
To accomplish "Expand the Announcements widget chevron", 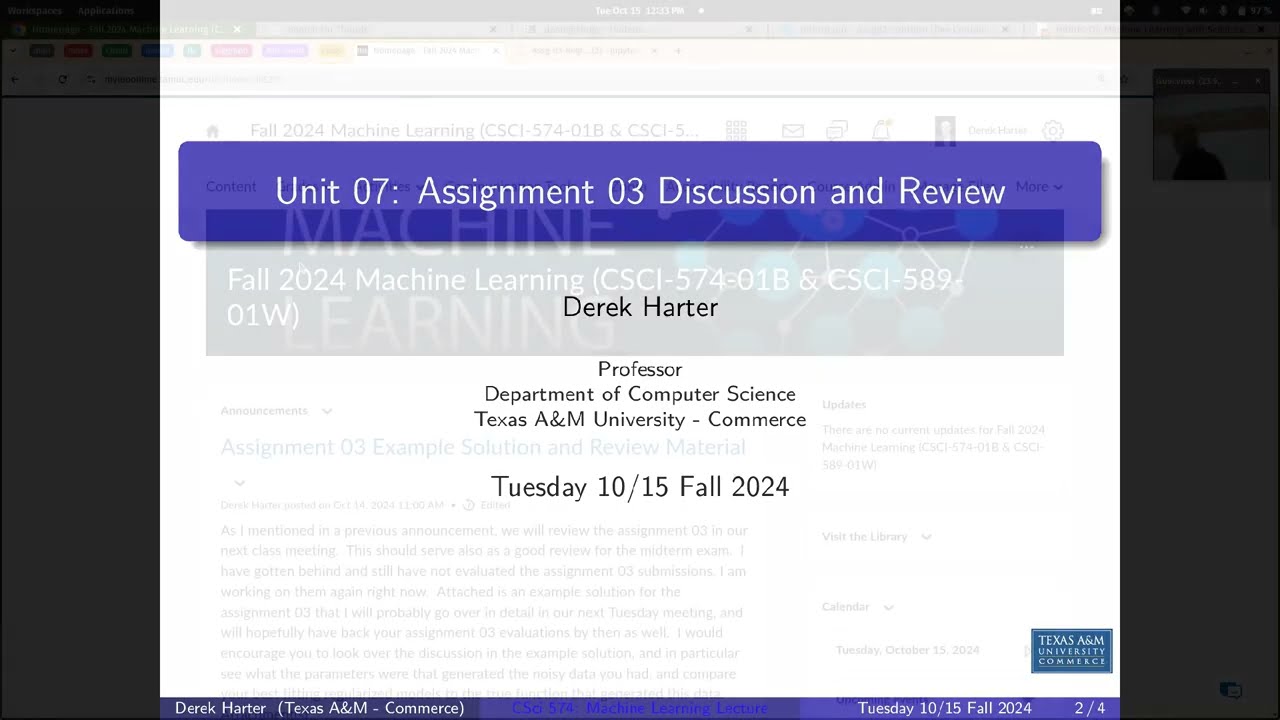I will point(327,411).
